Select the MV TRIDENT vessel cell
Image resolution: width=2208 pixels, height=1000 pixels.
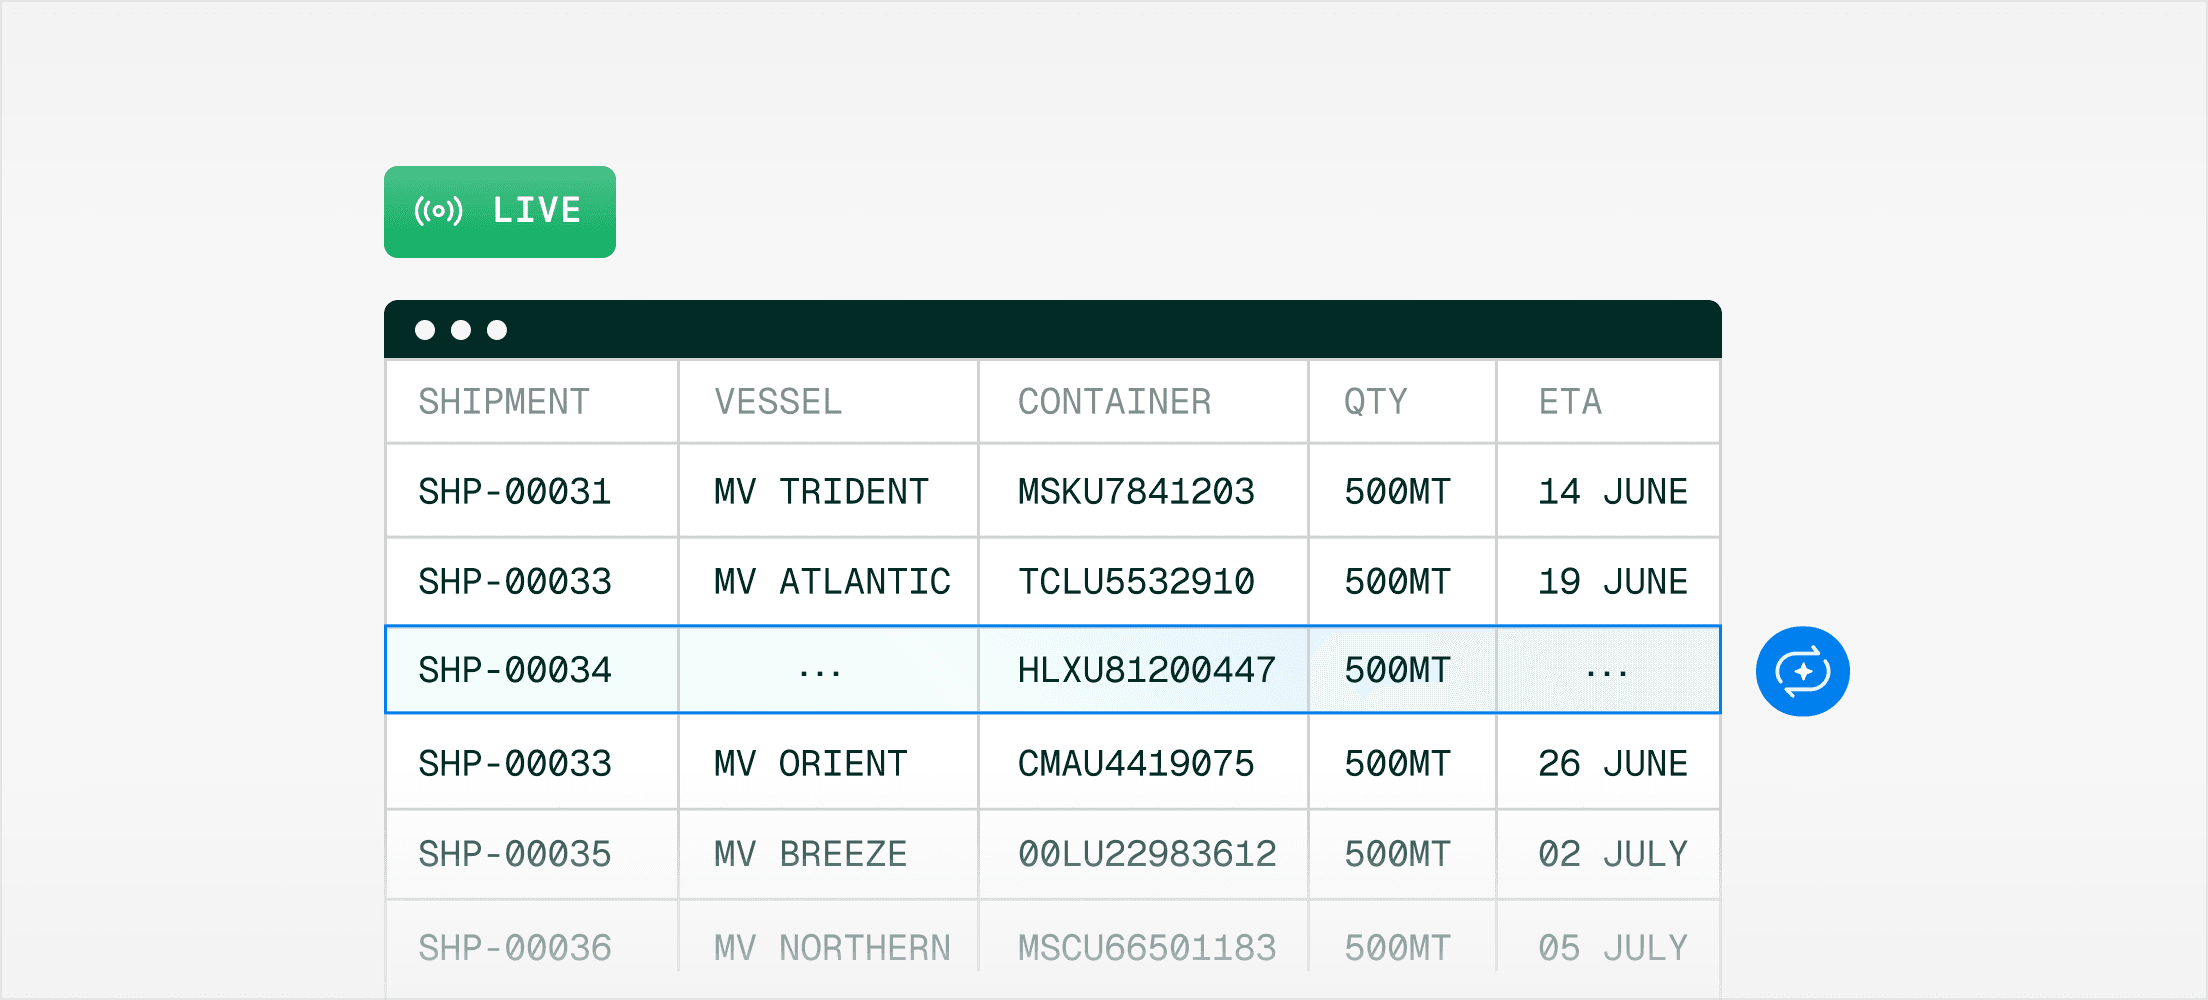(x=828, y=491)
